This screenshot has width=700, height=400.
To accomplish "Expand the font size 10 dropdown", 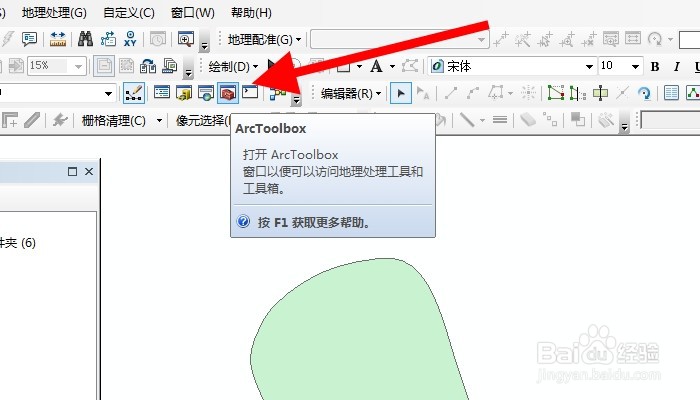I will click(x=635, y=67).
